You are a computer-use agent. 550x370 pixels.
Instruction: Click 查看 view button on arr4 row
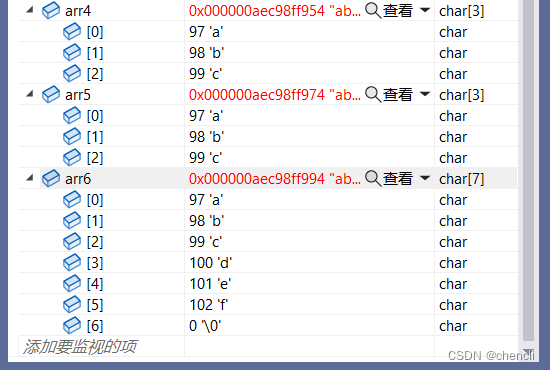point(397,11)
